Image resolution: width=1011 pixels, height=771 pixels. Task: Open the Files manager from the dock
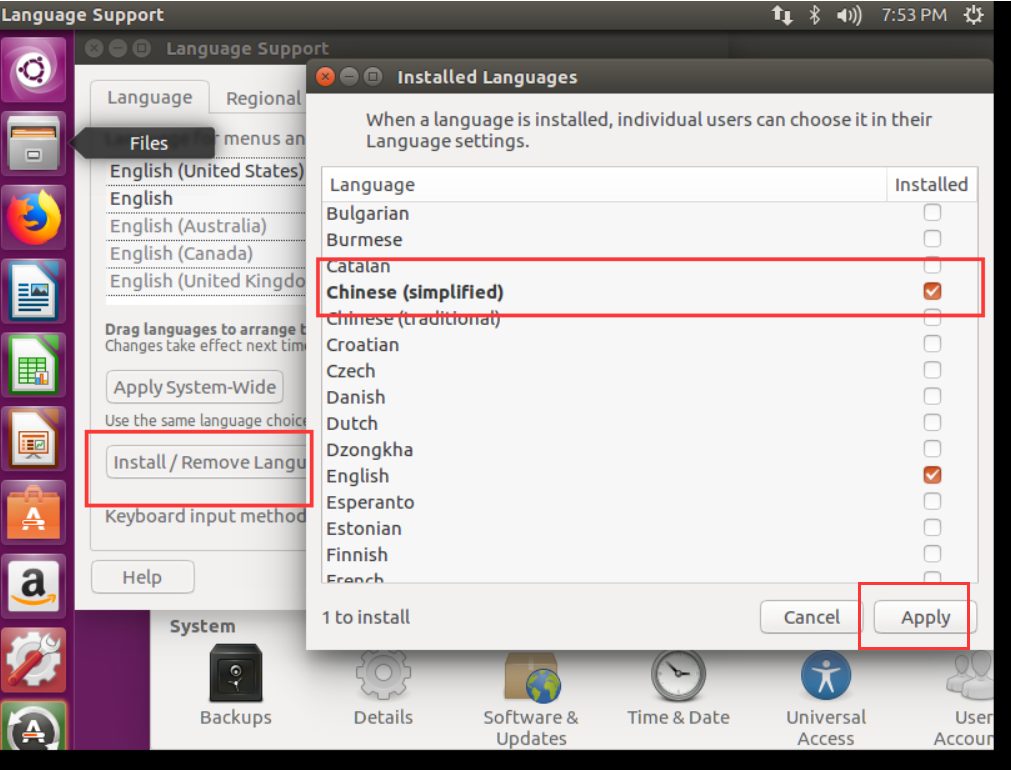[34, 143]
